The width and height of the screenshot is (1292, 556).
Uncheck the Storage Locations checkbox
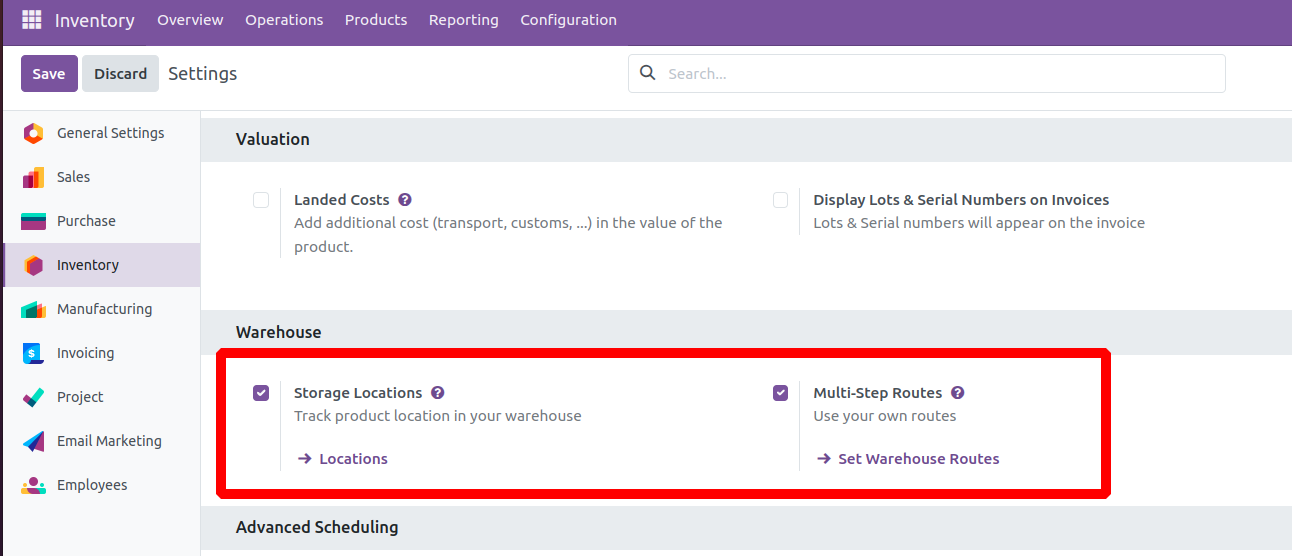(261, 393)
